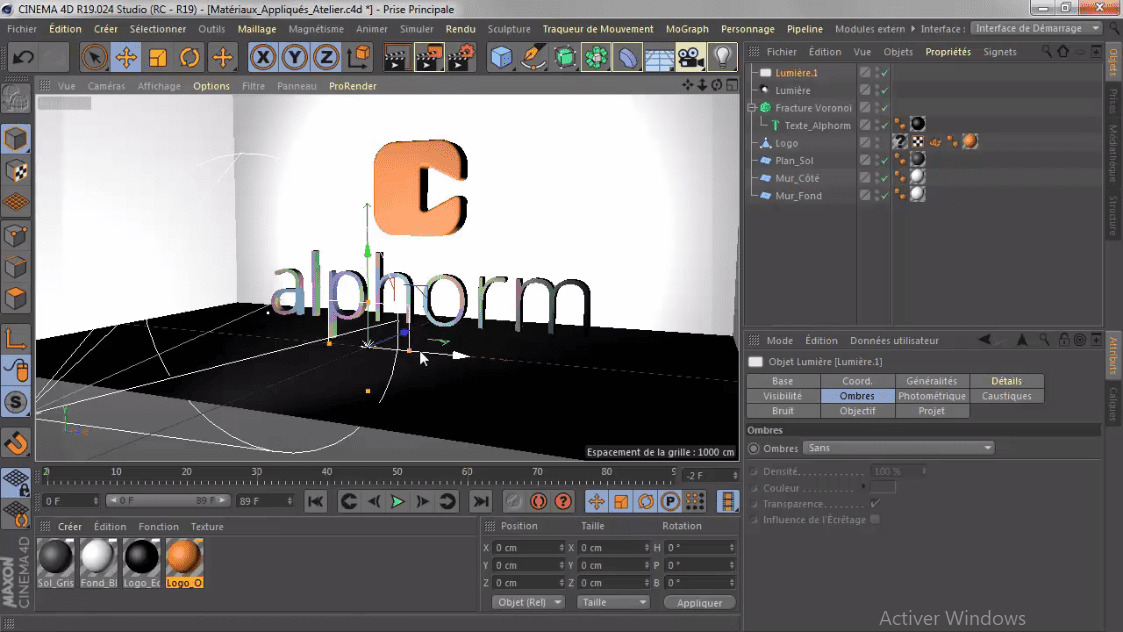Select Texte_Alphorm in the object tree
The width and height of the screenshot is (1123, 632).
(x=817, y=125)
